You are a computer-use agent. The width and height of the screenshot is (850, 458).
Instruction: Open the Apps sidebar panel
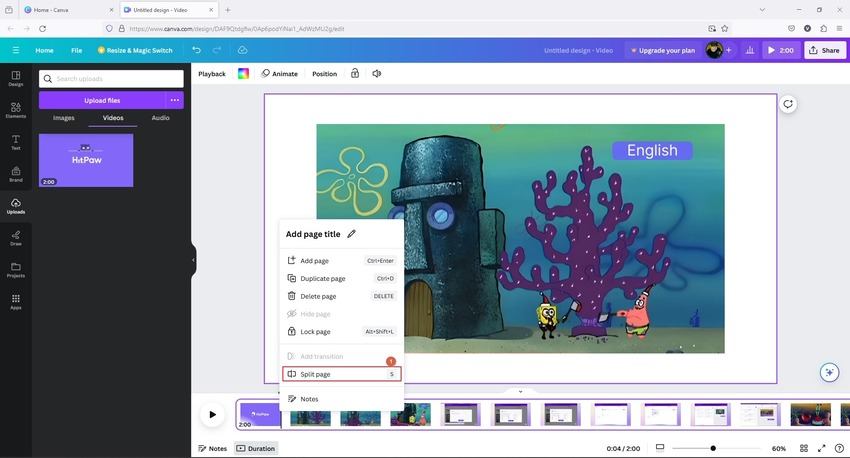click(x=16, y=302)
